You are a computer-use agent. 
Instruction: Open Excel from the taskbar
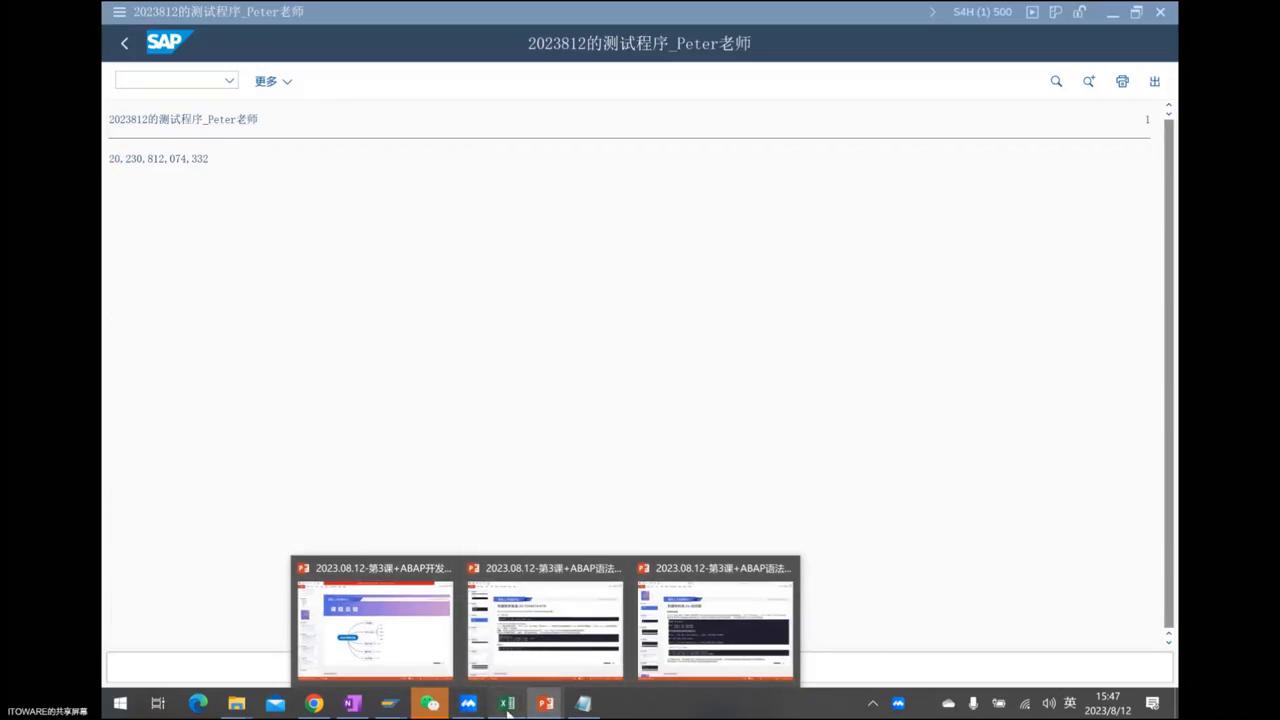pos(506,703)
